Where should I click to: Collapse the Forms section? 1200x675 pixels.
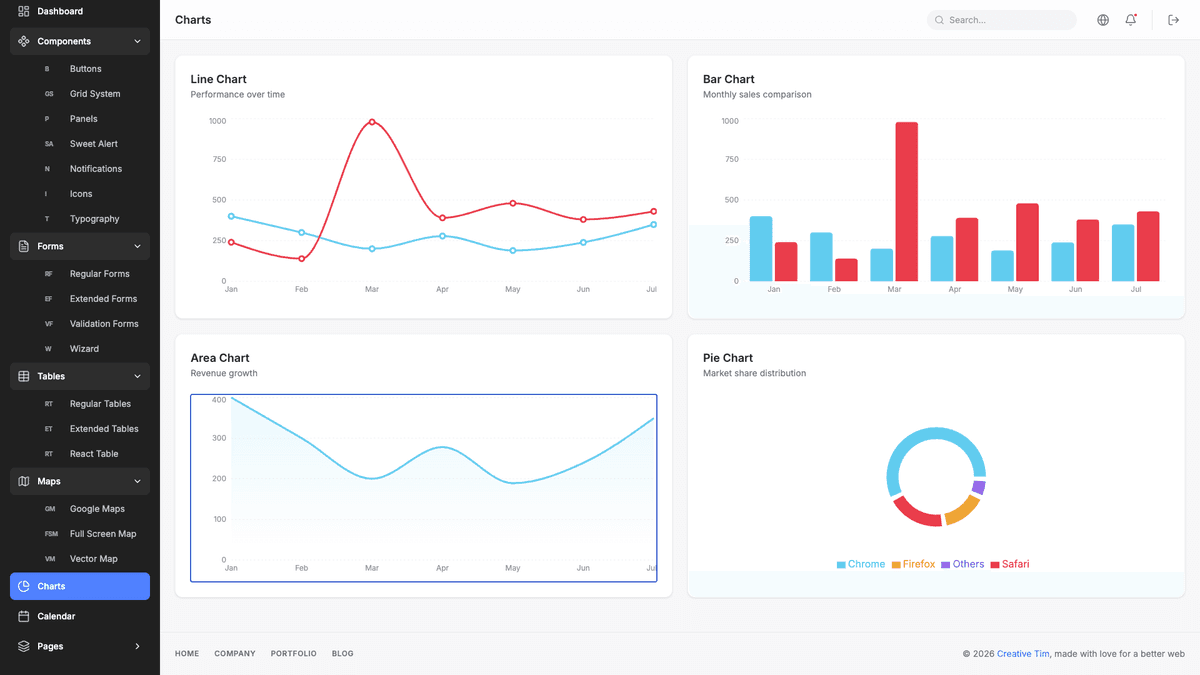coord(137,246)
